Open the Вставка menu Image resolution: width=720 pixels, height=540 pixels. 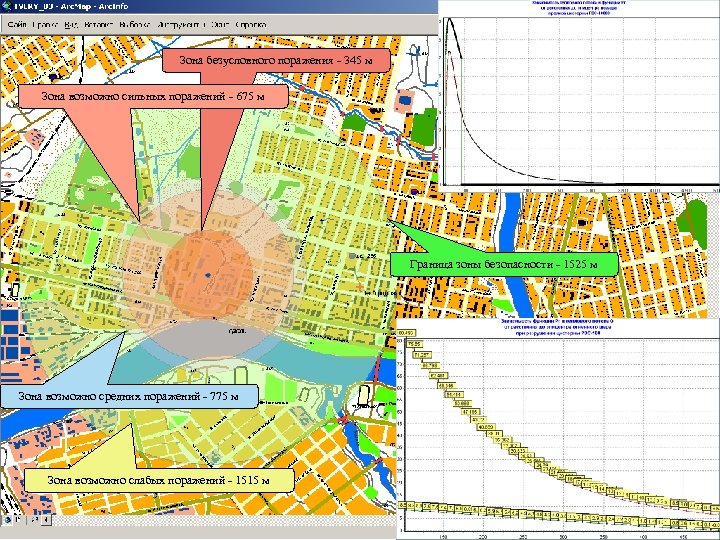coord(99,25)
